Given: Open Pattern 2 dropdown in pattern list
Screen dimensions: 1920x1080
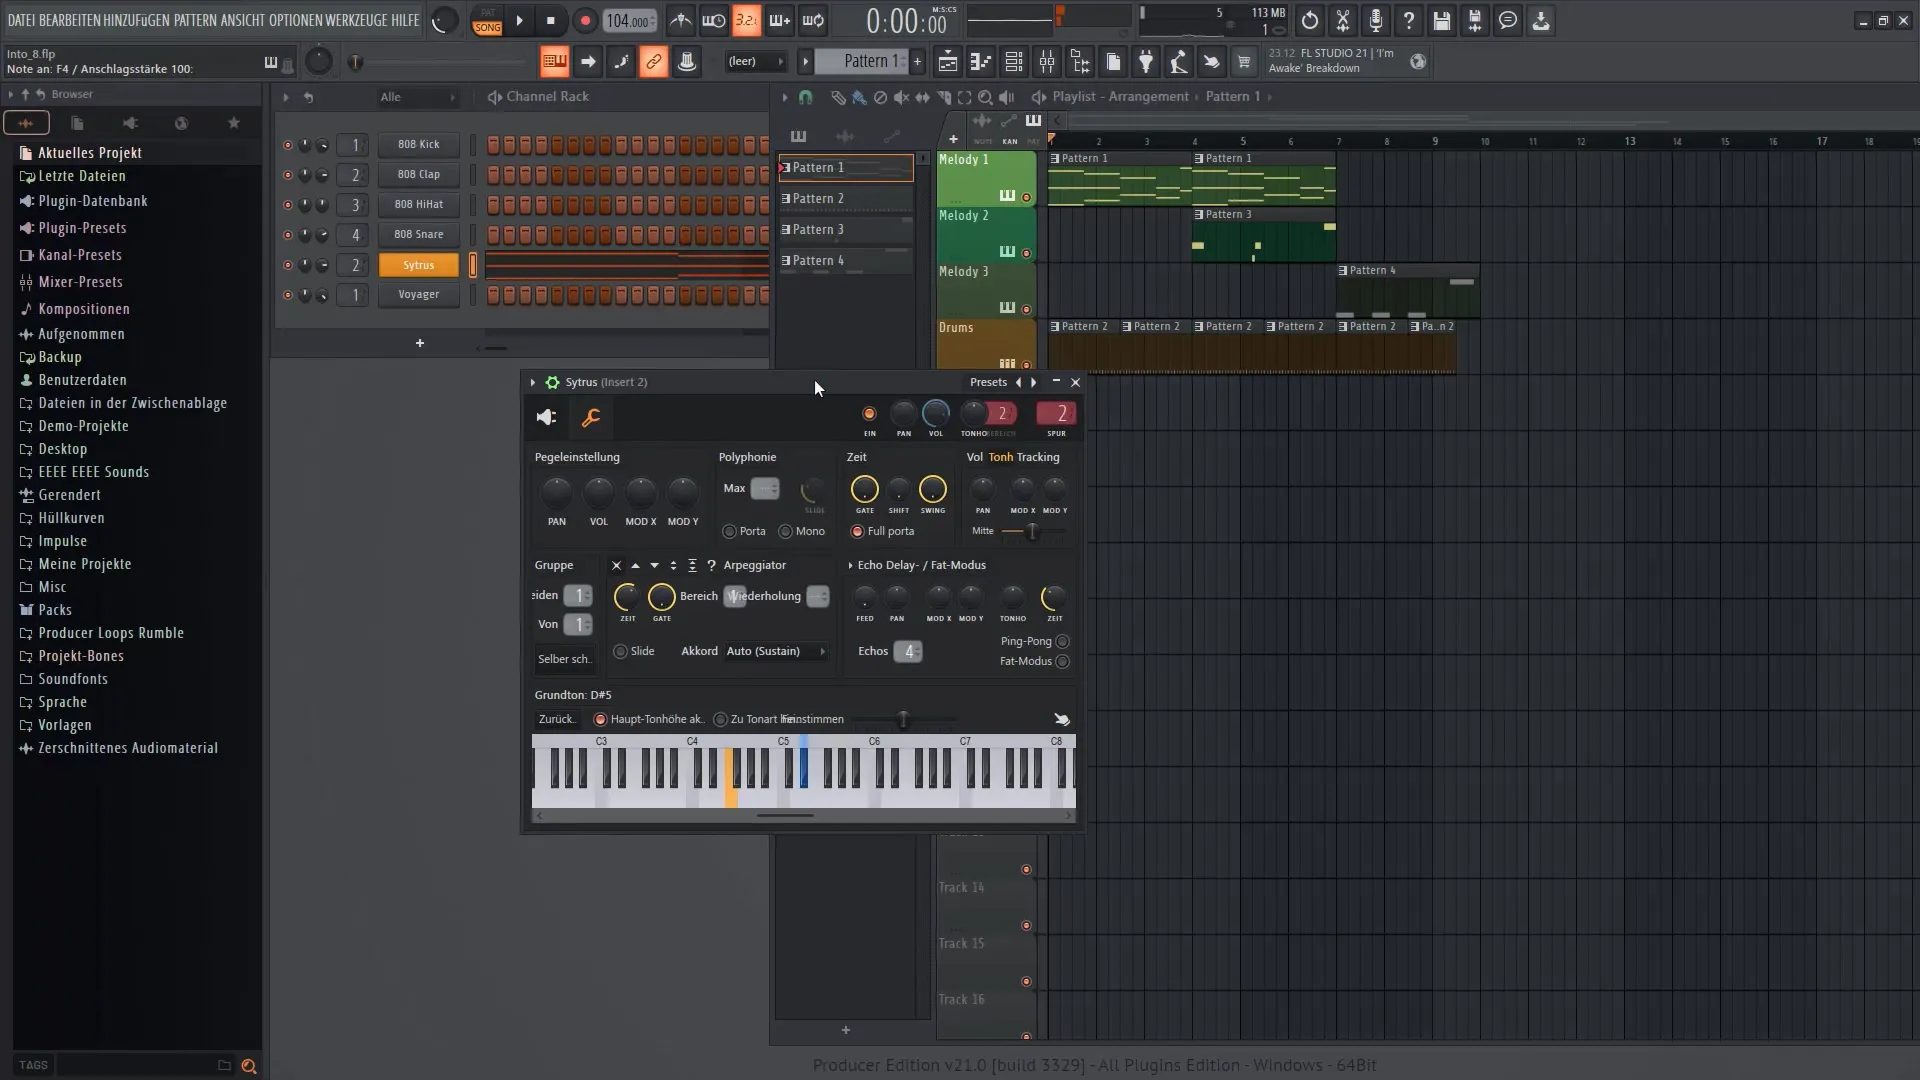Looking at the screenshot, I should [x=787, y=198].
